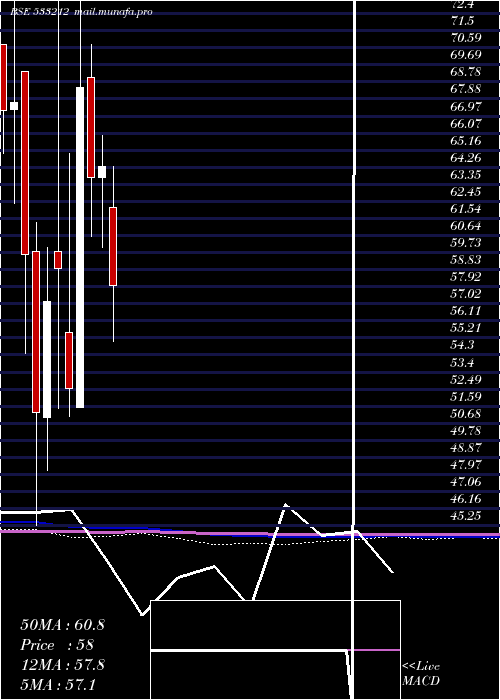Click the 56.11 axis label
This screenshot has height=700, width=500.
(466, 311)
